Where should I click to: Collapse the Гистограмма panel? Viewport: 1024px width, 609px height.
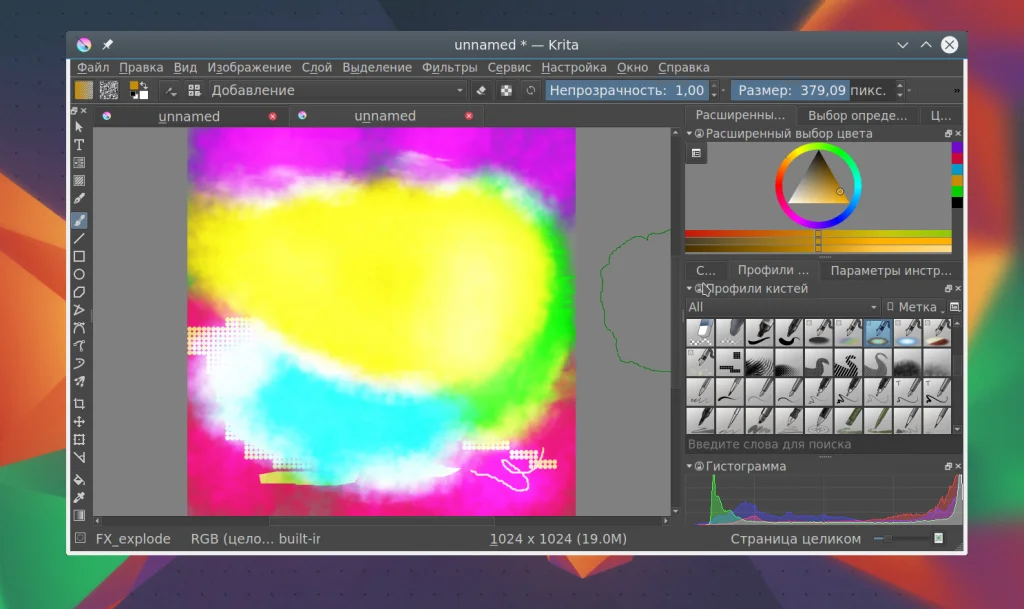(689, 466)
